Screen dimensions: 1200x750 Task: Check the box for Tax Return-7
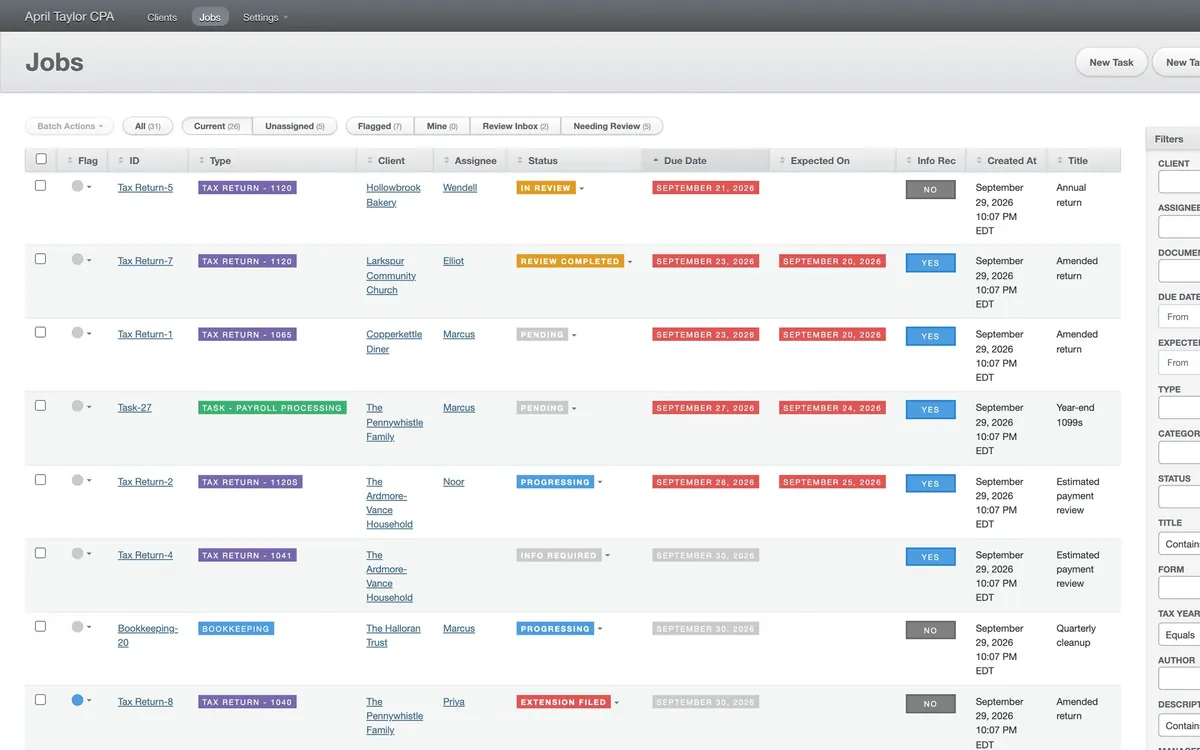coord(41,259)
